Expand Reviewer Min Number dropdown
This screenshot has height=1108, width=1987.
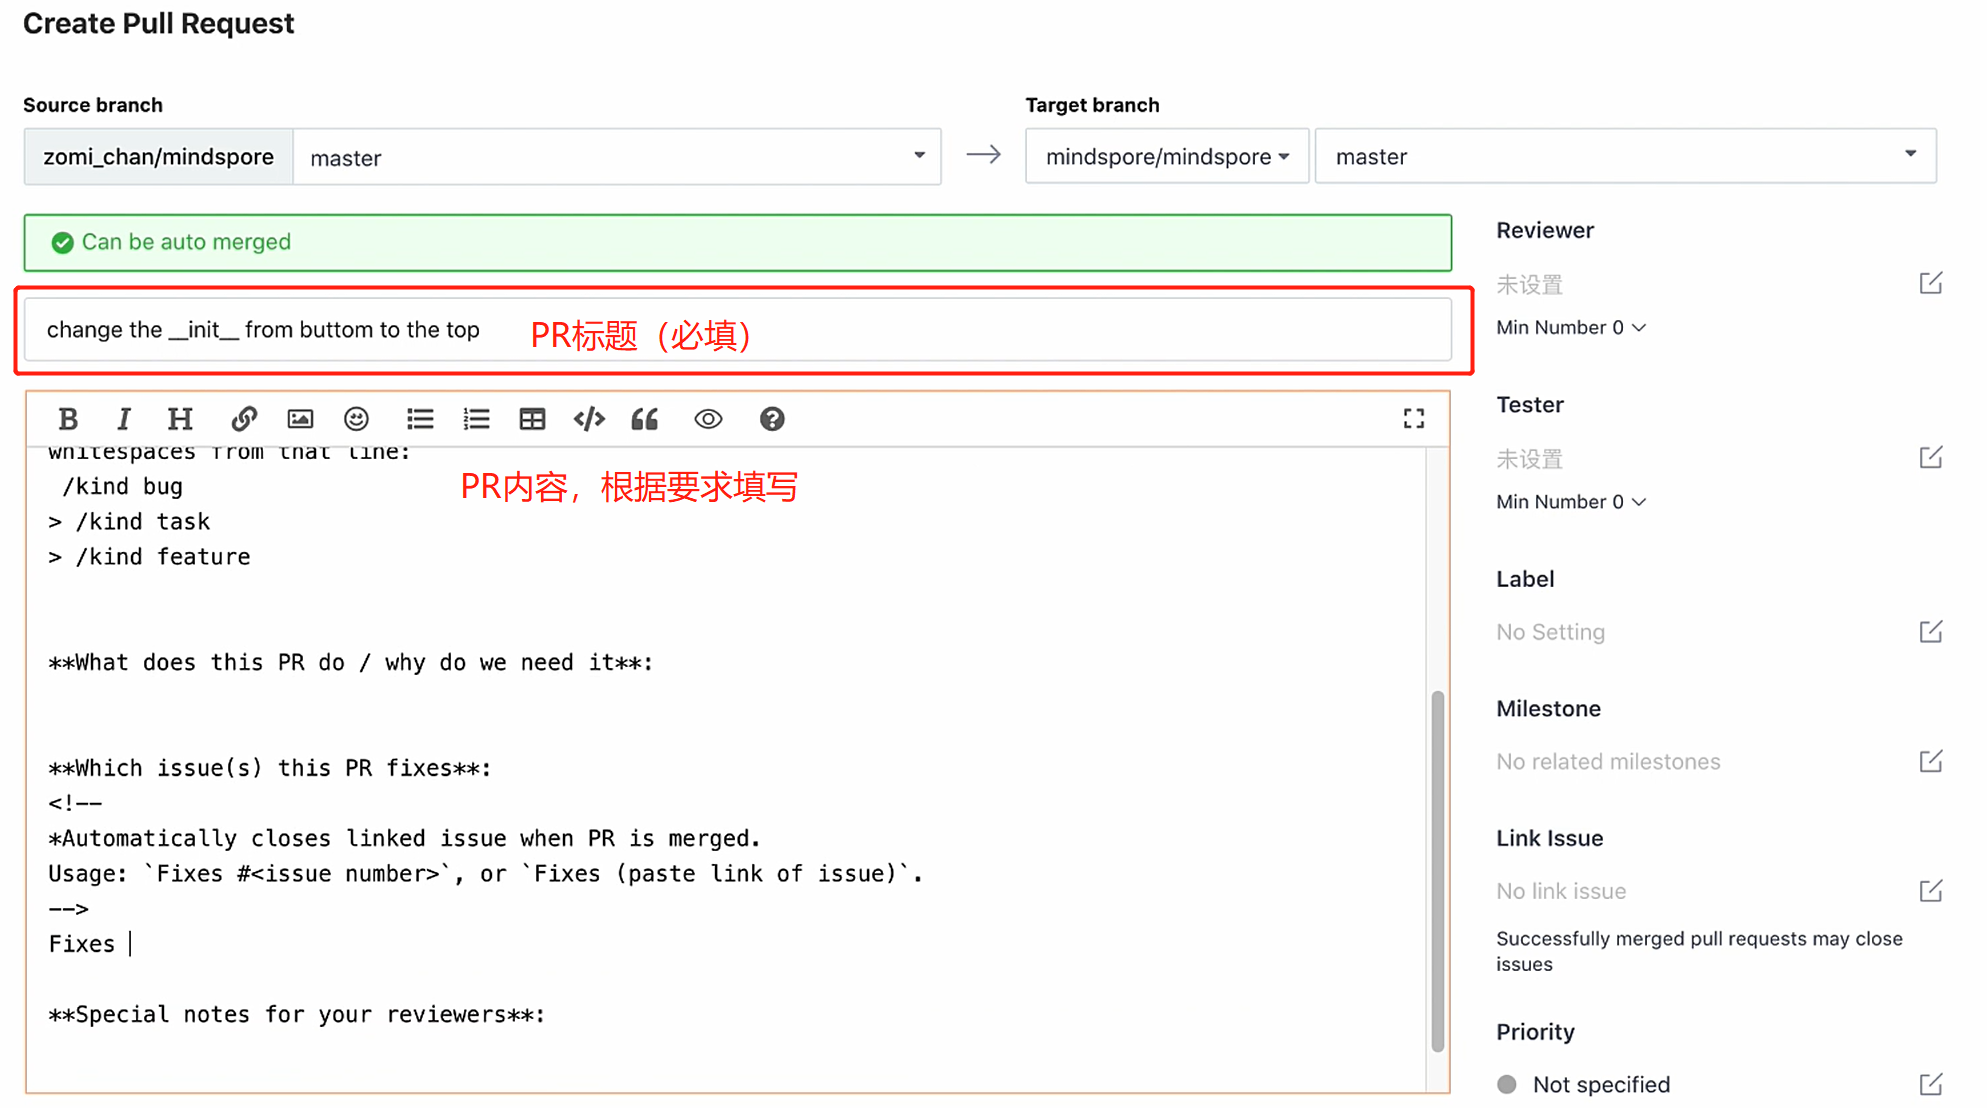pyautogui.click(x=1571, y=327)
